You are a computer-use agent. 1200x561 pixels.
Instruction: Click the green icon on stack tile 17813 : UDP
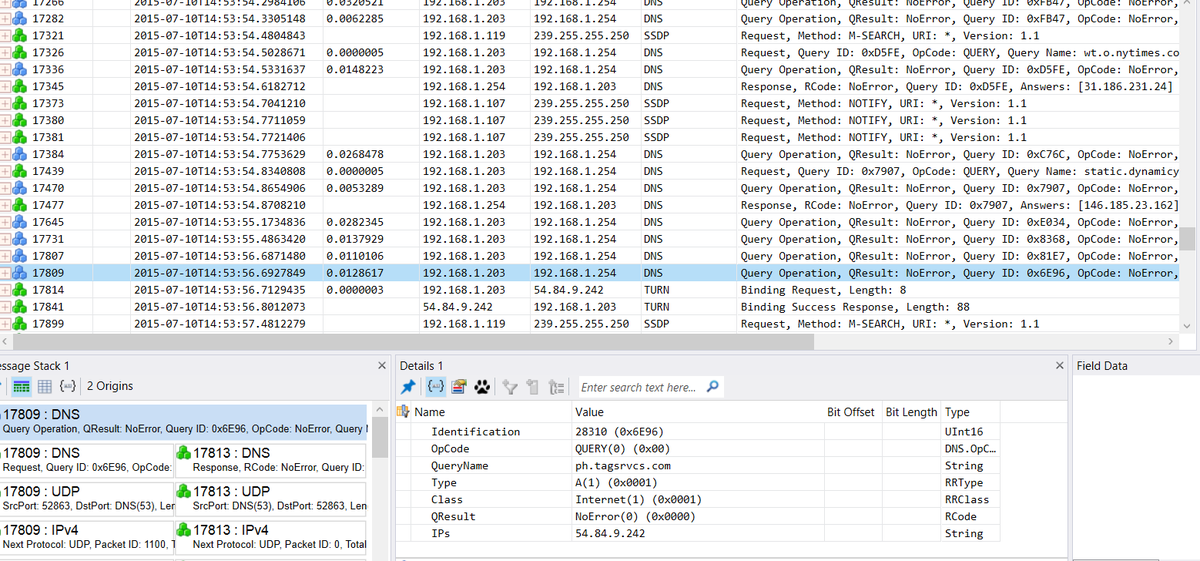(x=183, y=490)
